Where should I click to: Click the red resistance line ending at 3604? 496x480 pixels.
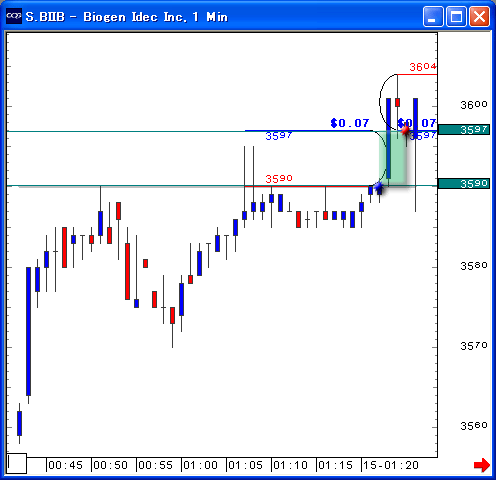click(417, 74)
